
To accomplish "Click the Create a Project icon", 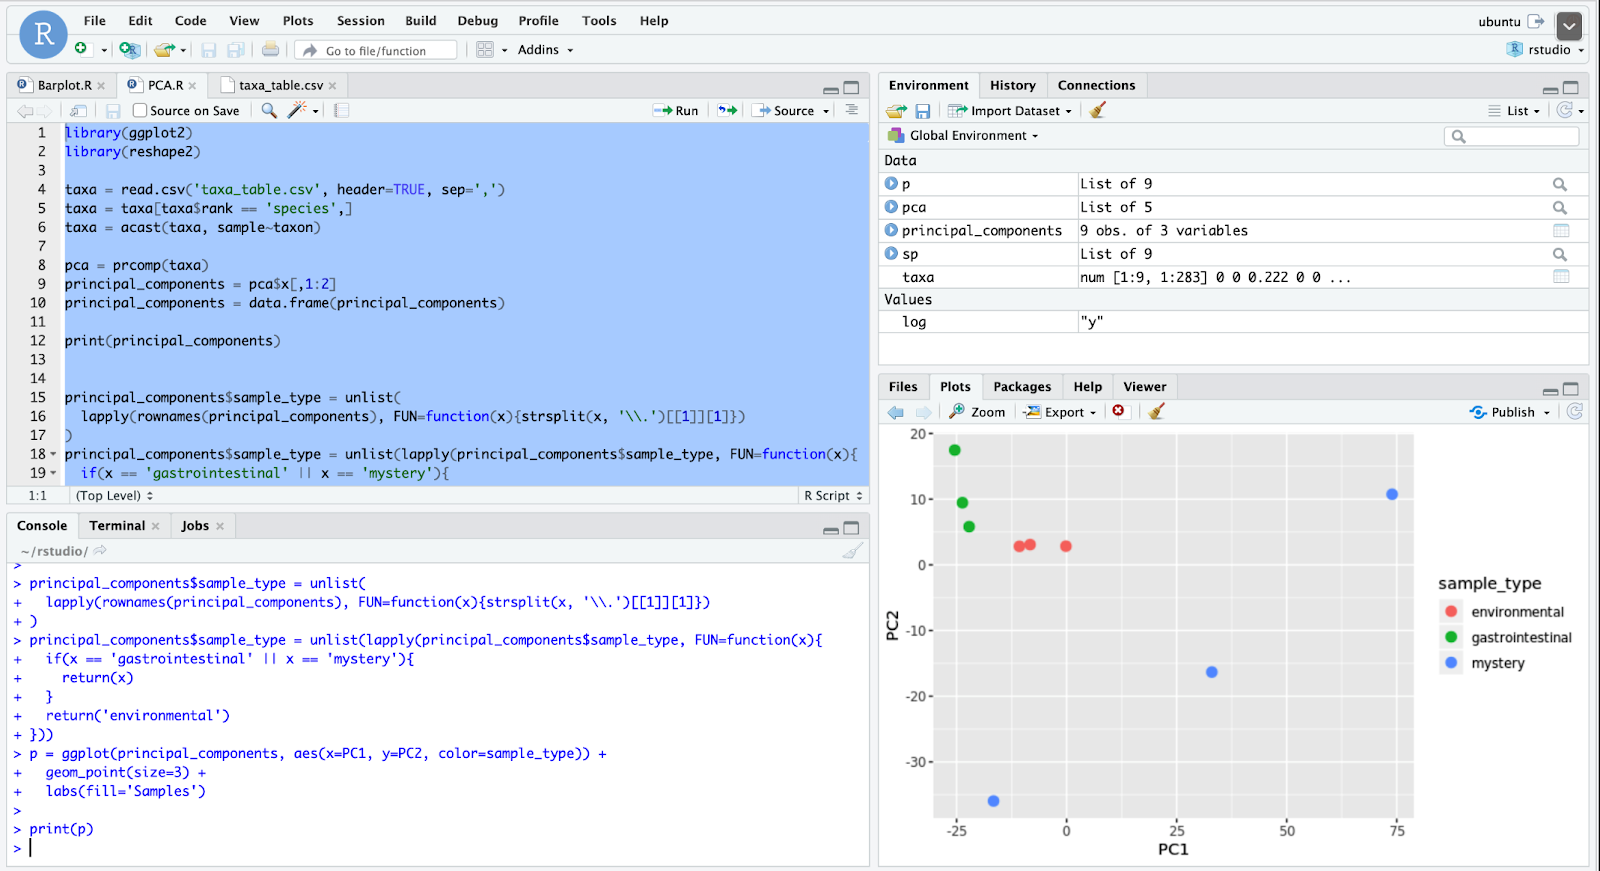I will pos(129,49).
